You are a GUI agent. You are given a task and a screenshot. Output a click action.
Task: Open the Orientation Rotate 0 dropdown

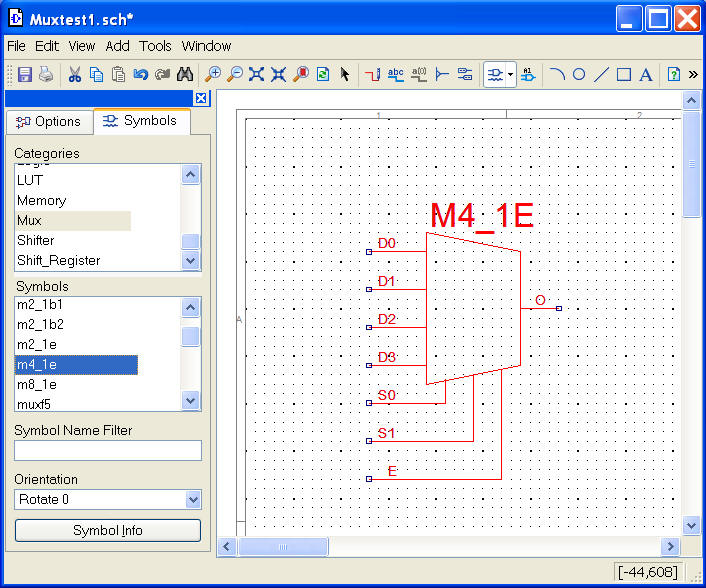pos(108,500)
